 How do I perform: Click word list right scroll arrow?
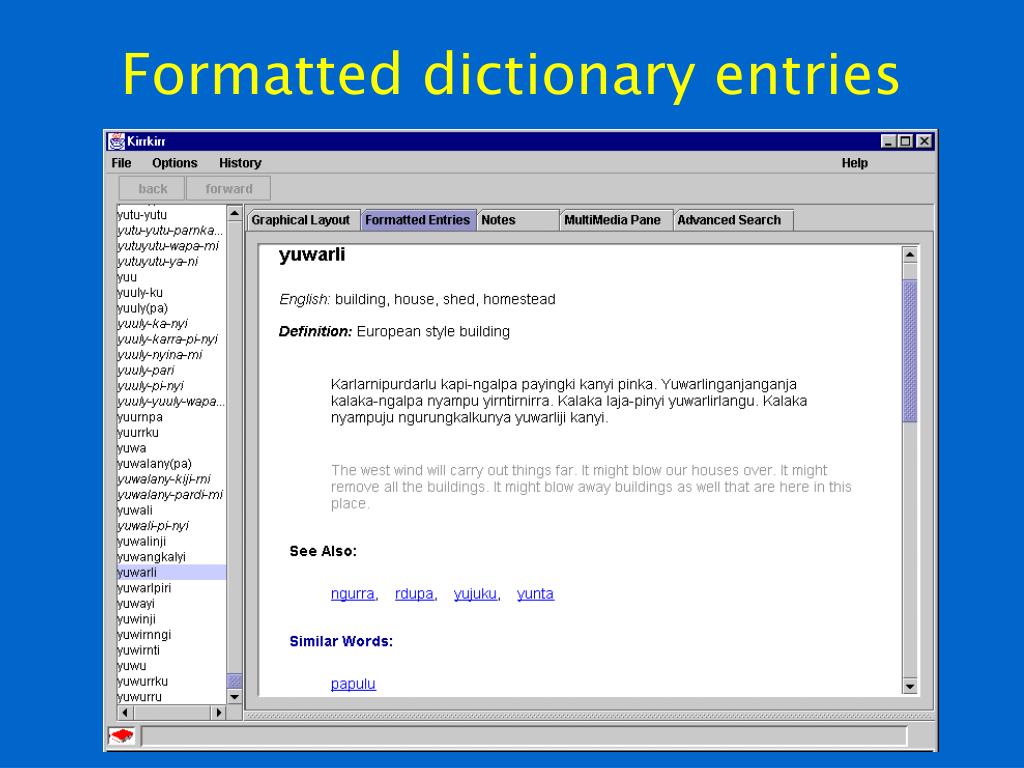point(219,712)
